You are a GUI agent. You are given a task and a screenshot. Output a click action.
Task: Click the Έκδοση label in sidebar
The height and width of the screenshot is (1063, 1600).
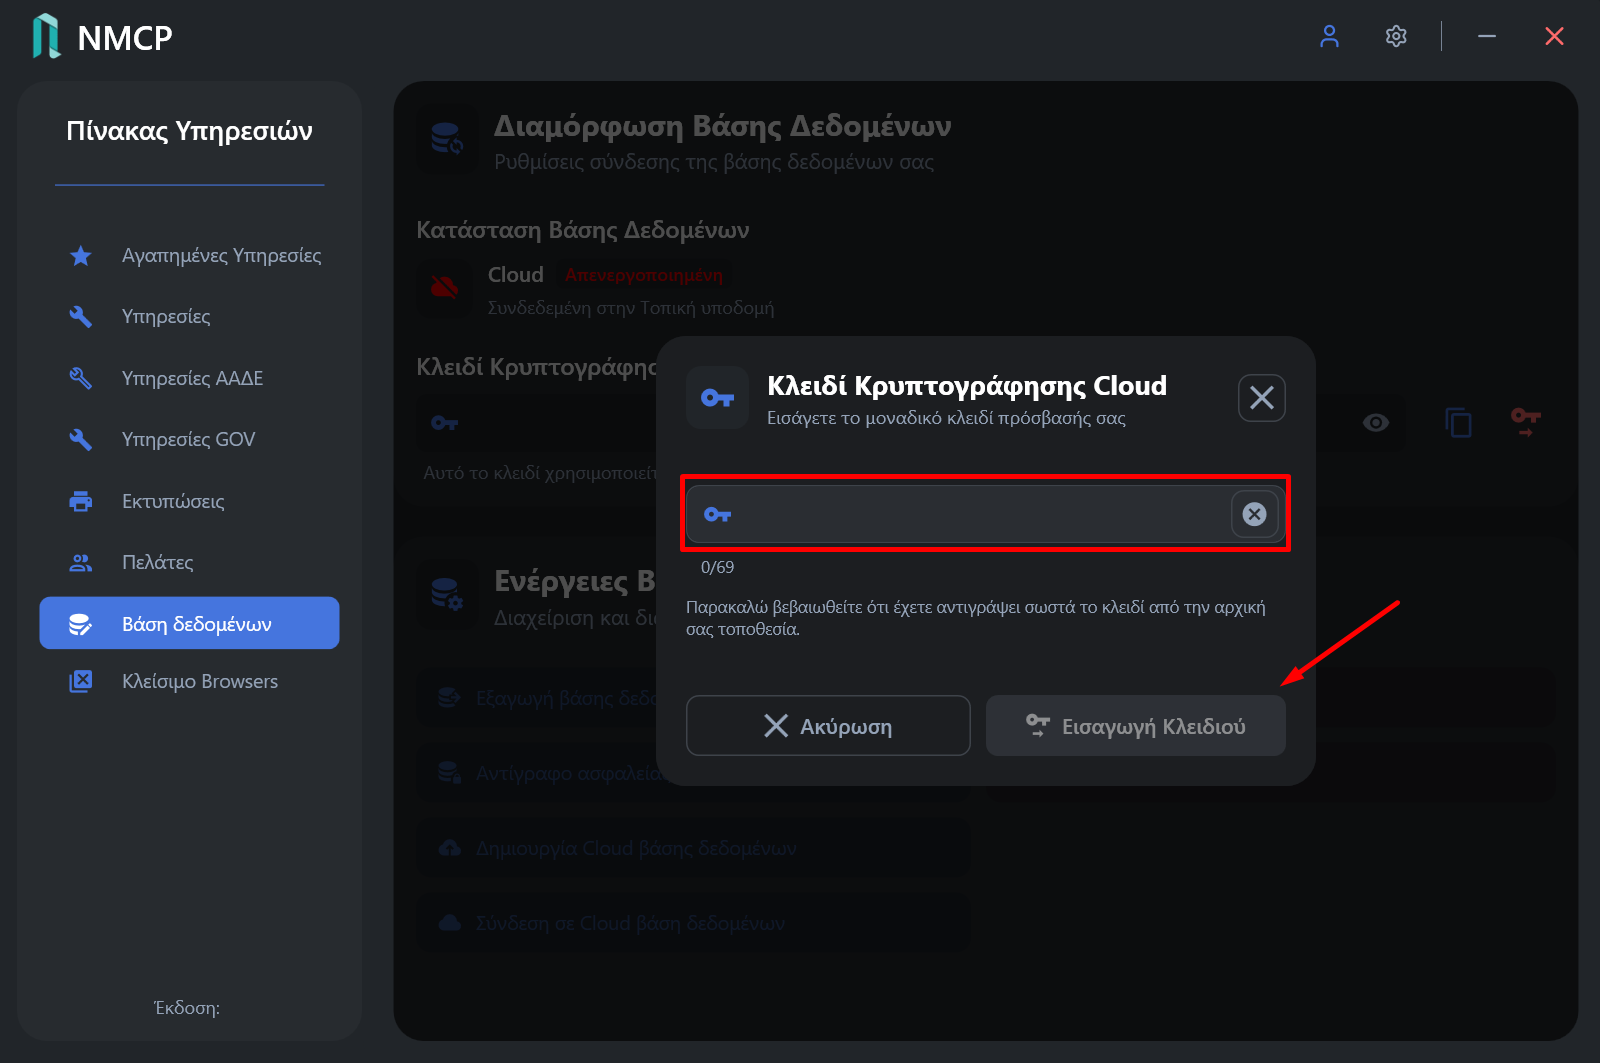[187, 1008]
